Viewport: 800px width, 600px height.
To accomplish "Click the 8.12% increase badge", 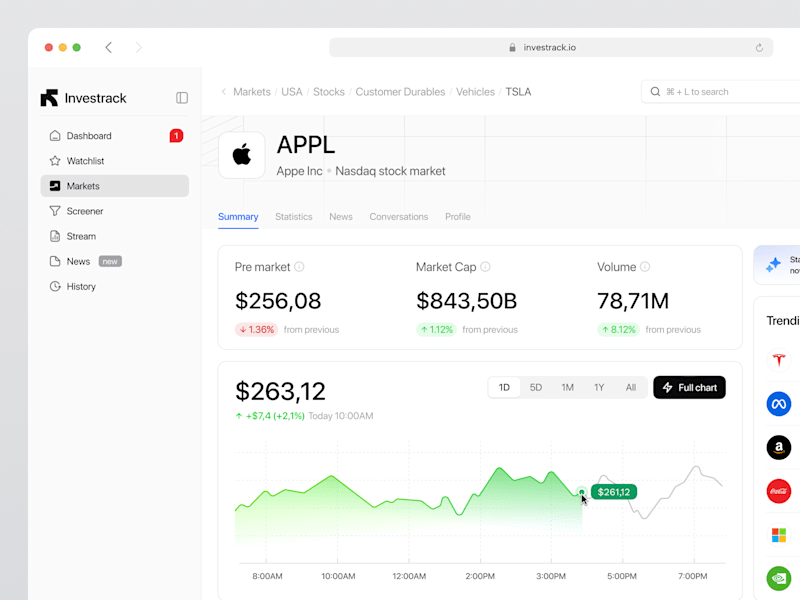I will 618,330.
